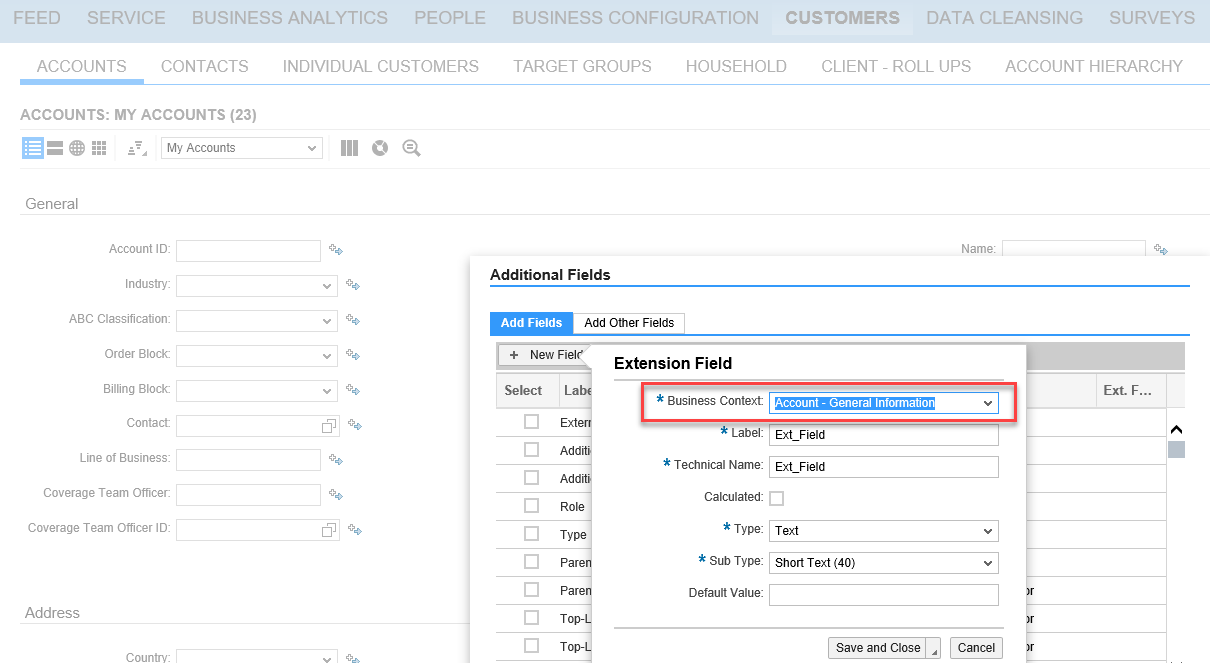Click adapt icon next to Contact field
This screenshot has width=1210, height=663.
click(x=355, y=425)
